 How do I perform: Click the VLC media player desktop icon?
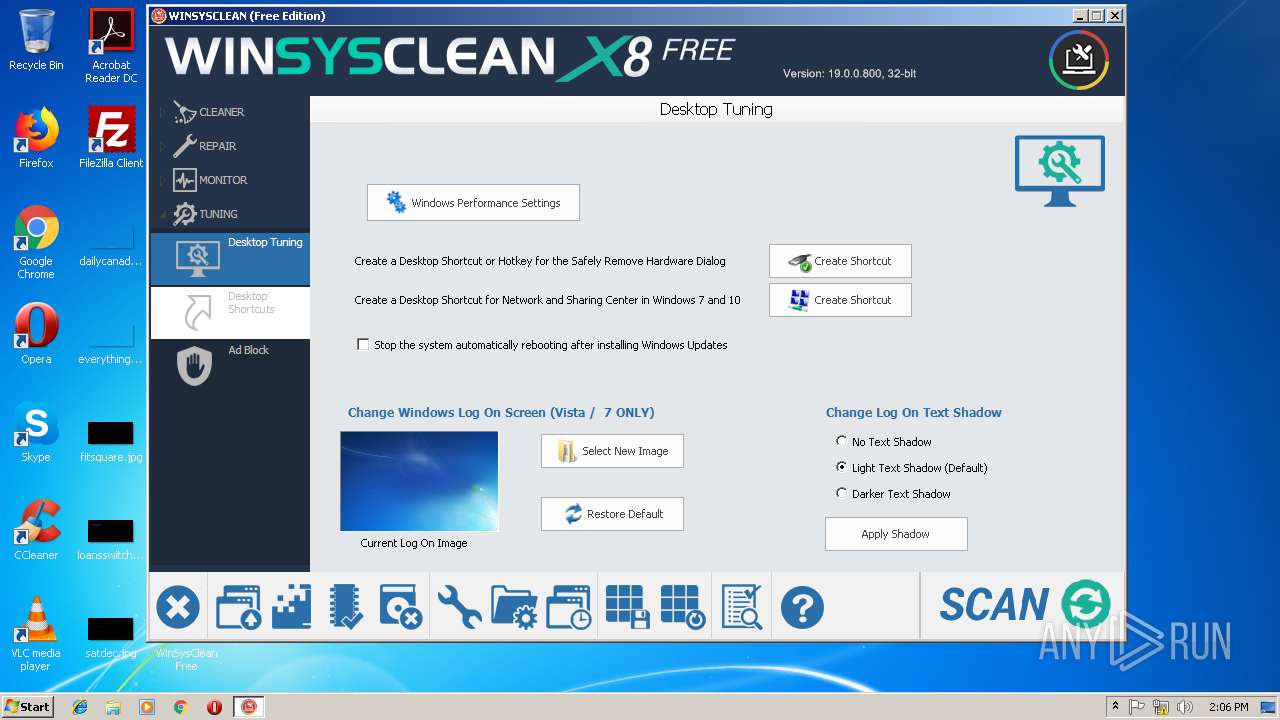click(36, 634)
